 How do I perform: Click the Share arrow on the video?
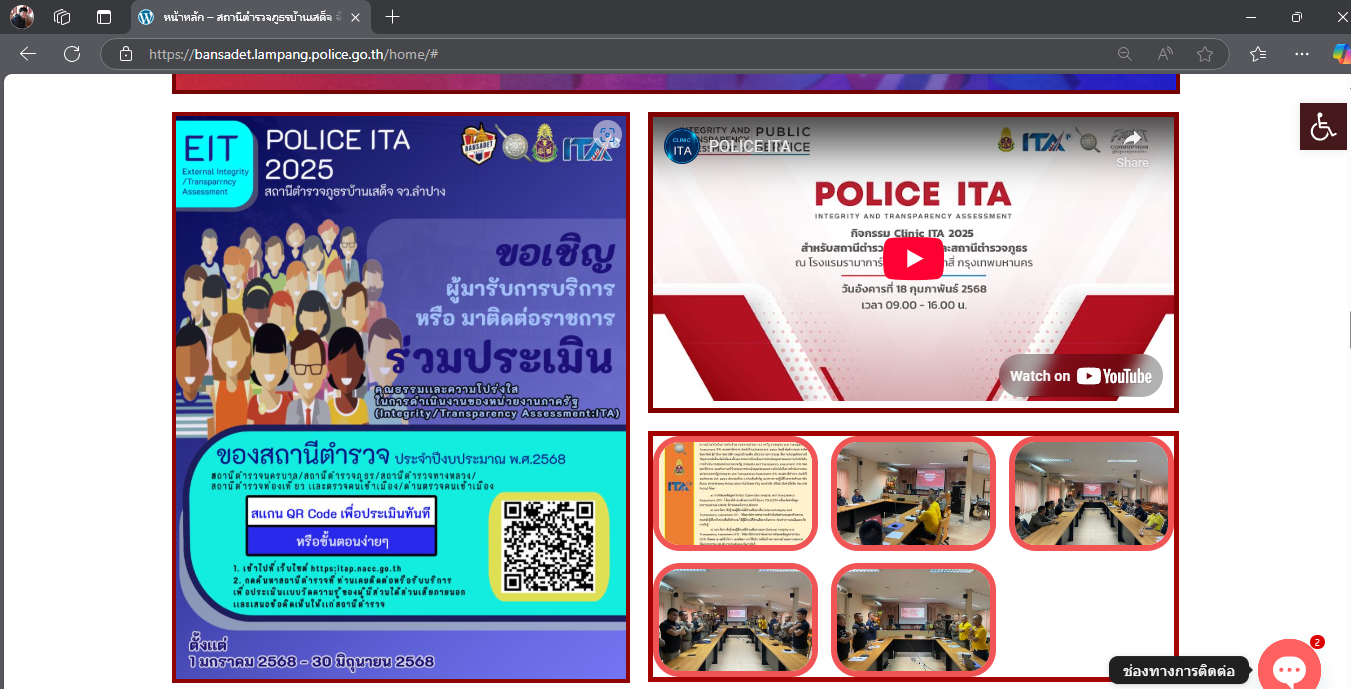pyautogui.click(x=1132, y=146)
